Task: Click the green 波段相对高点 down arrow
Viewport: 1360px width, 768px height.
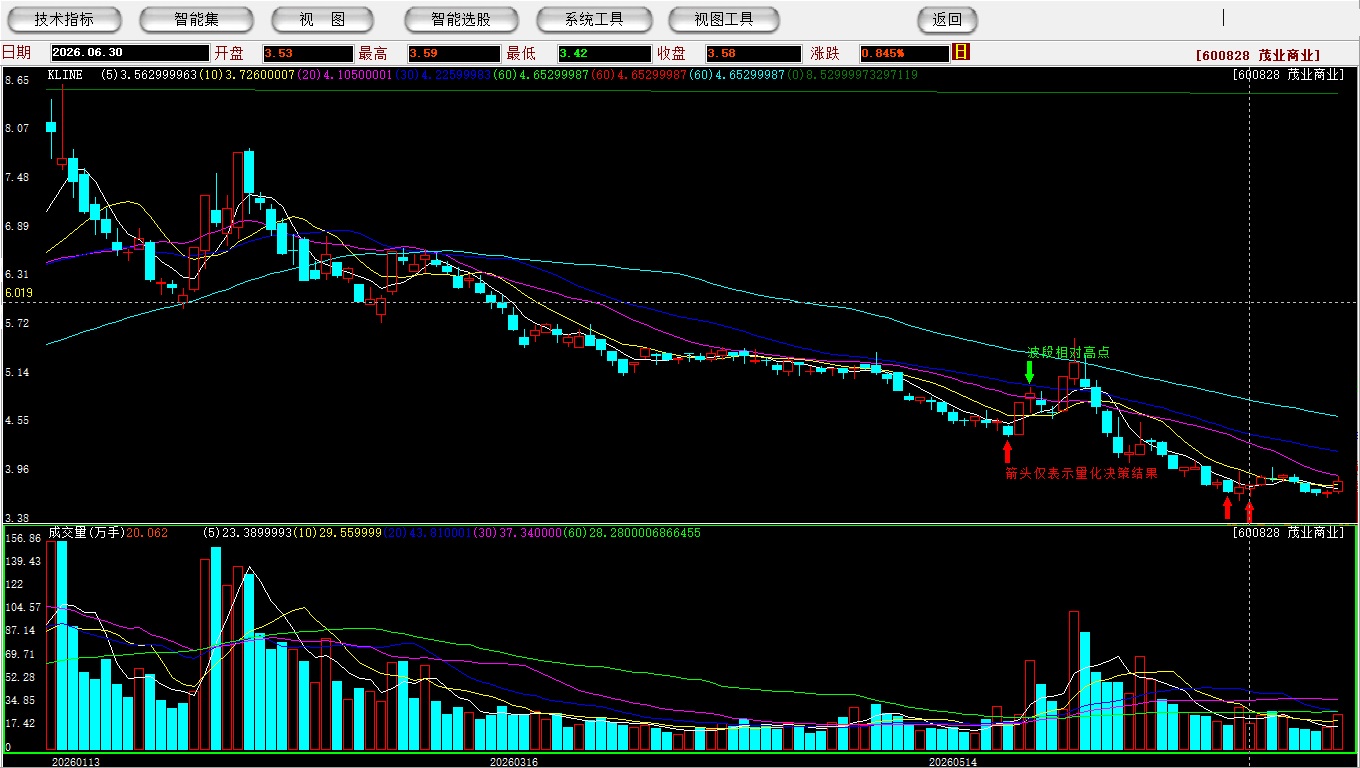Action: coord(1029,372)
